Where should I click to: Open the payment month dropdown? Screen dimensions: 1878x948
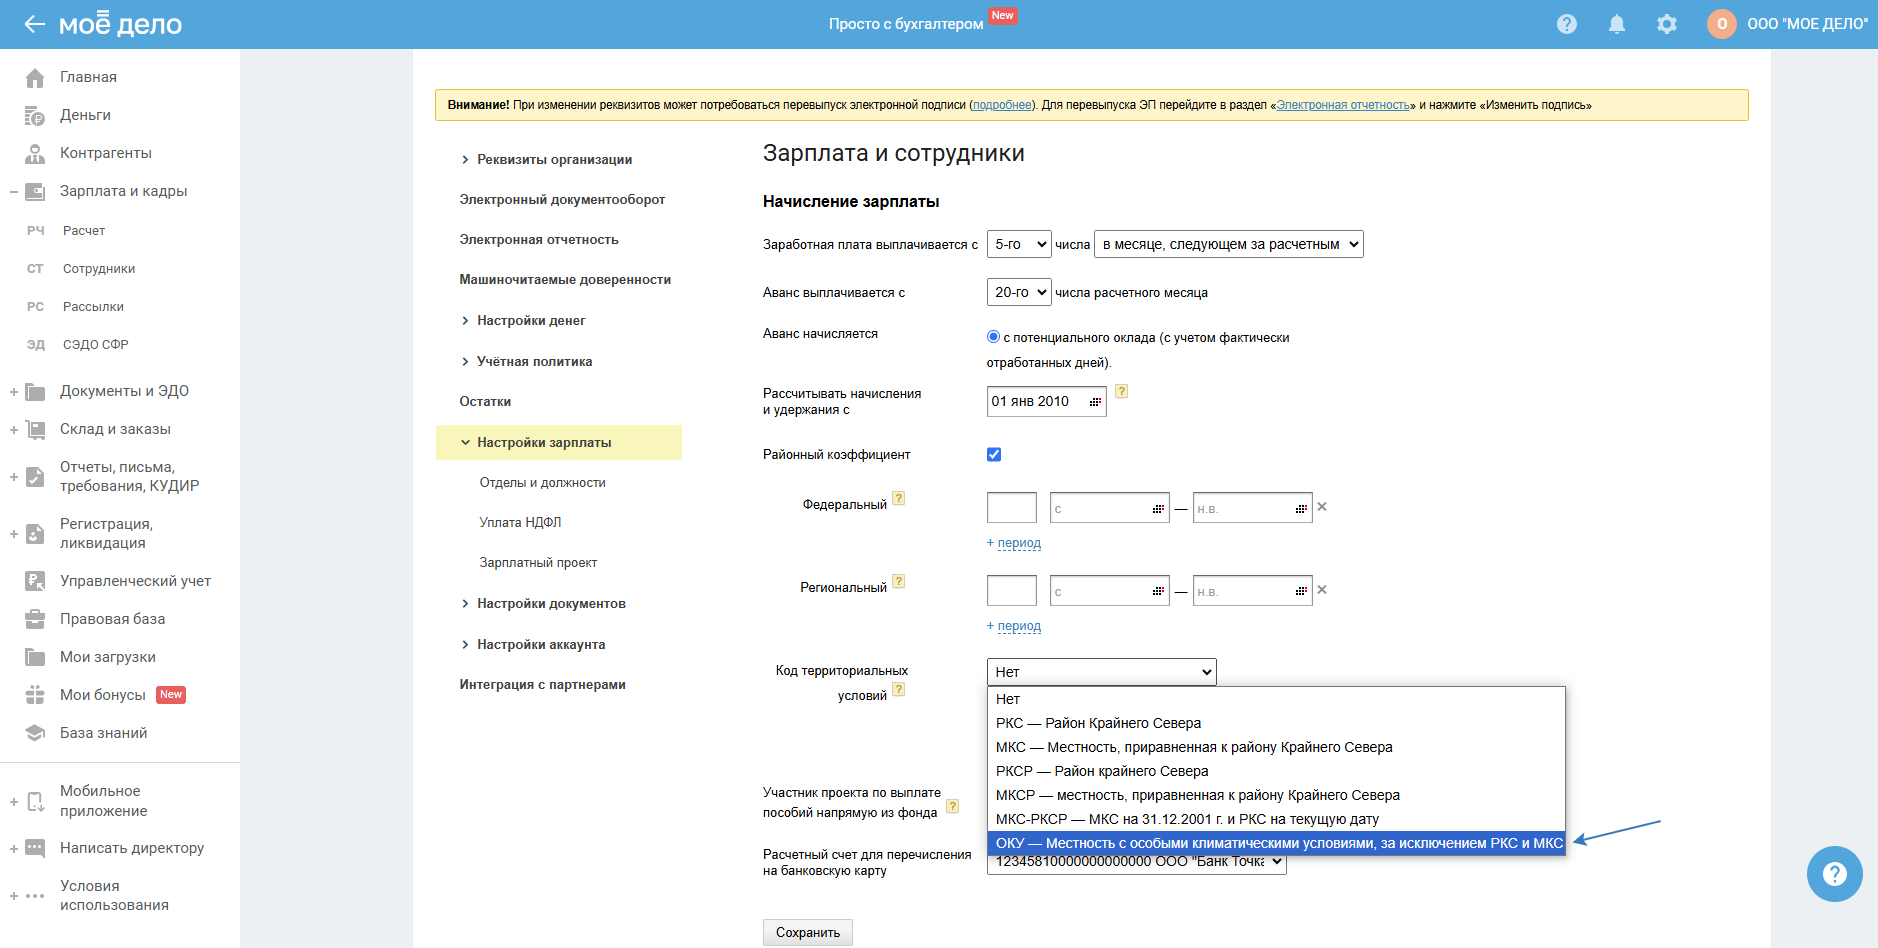1229,244
